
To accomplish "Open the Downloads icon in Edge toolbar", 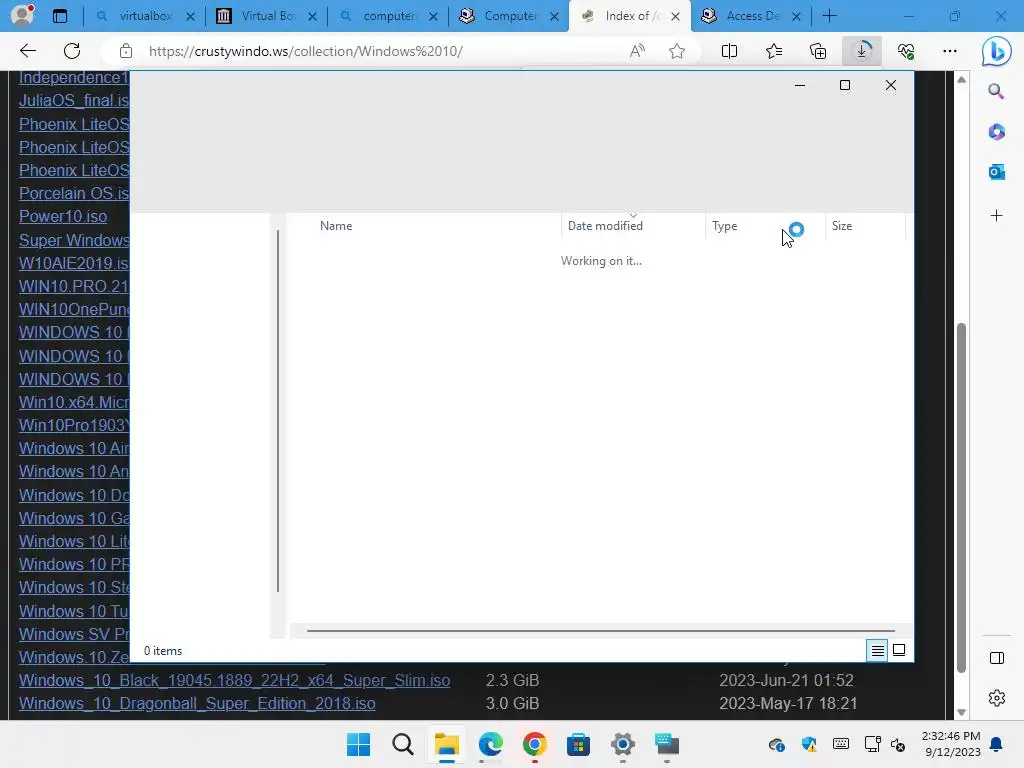I will [x=861, y=51].
